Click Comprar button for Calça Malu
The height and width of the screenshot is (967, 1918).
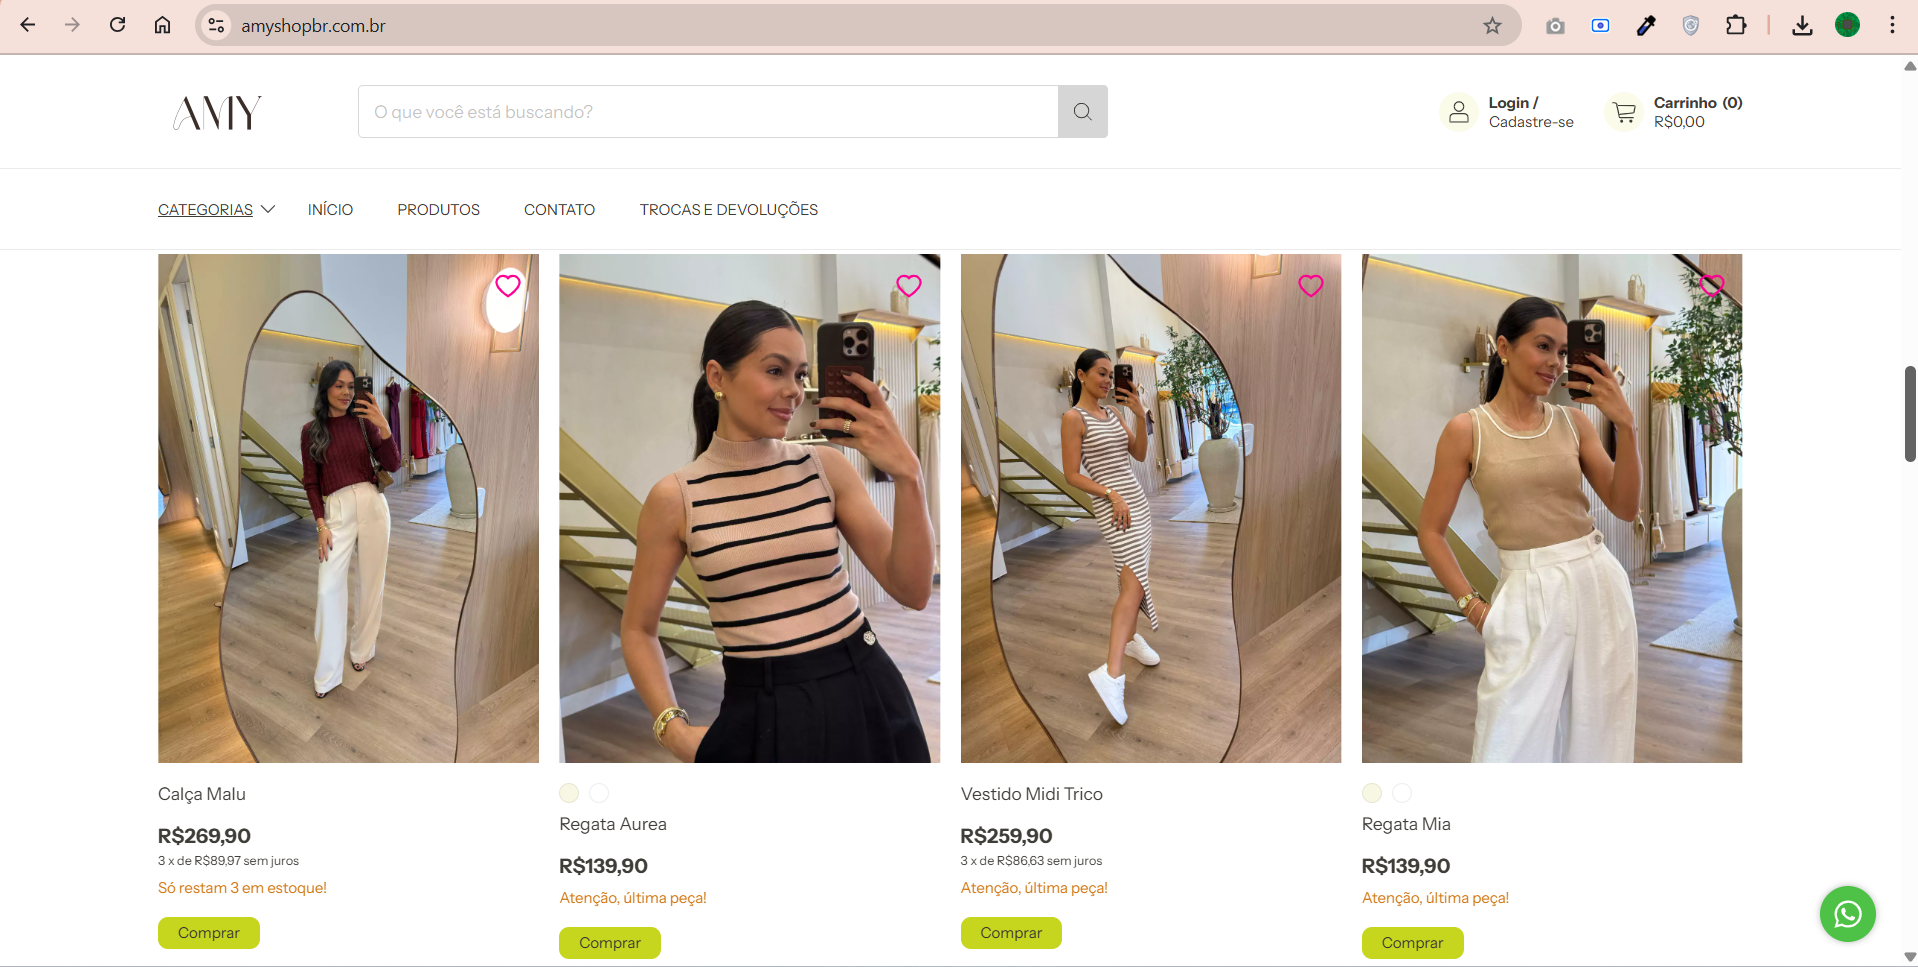point(209,933)
